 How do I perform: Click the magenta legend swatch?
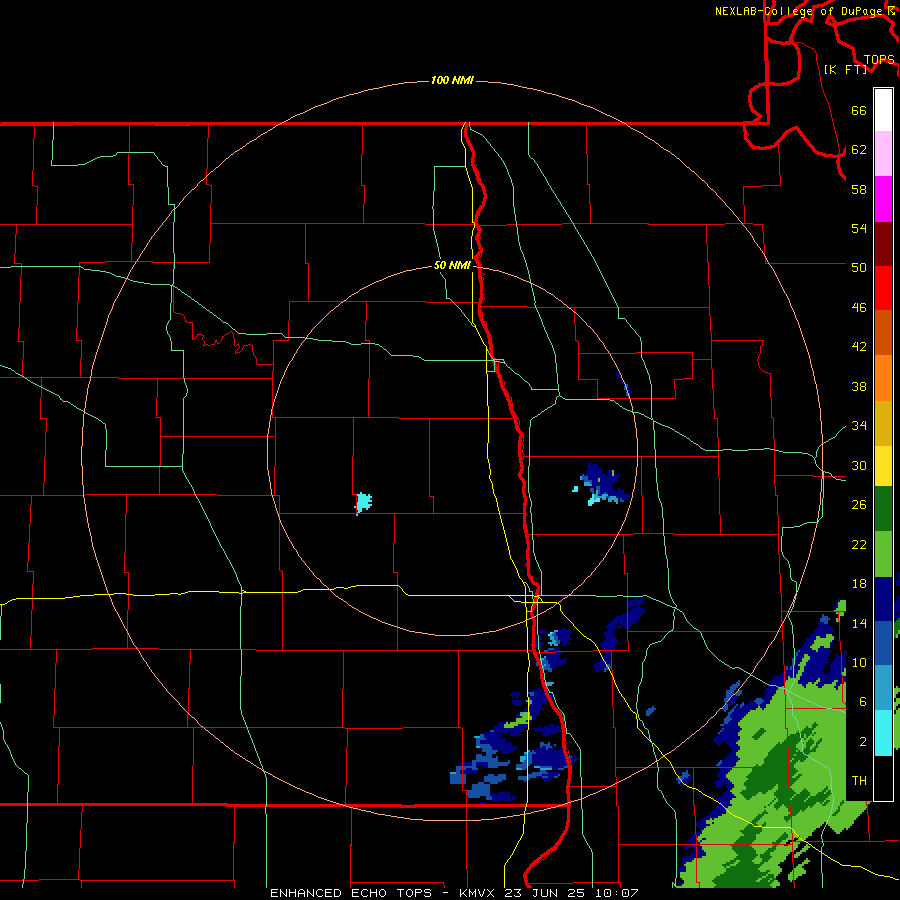coord(883,199)
